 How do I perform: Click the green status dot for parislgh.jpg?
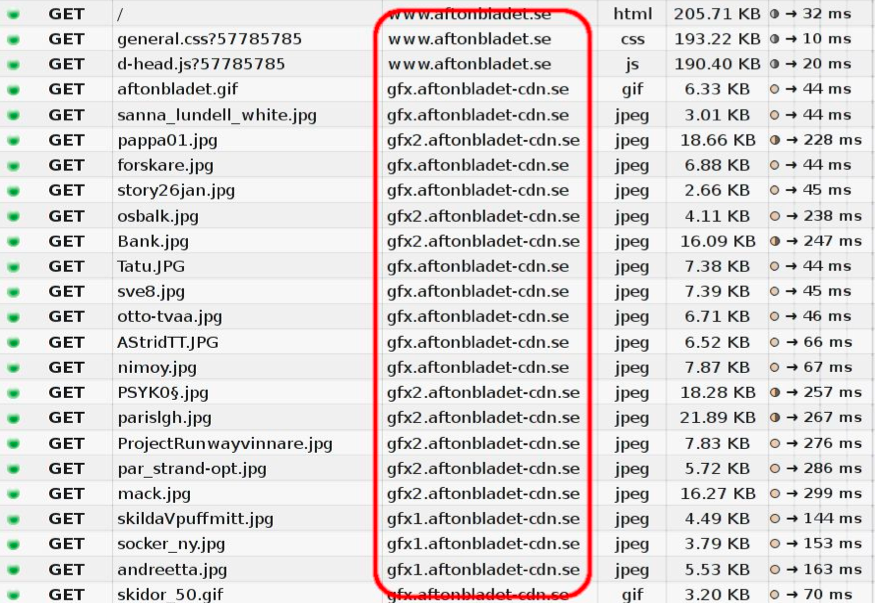tap(13, 418)
